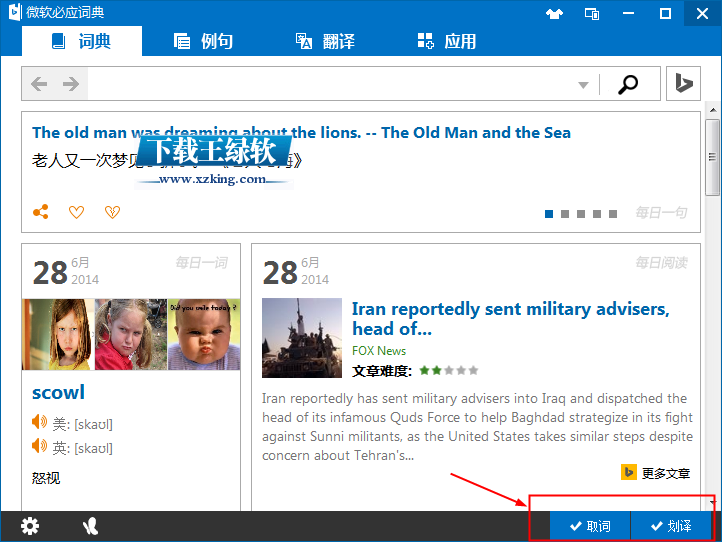This screenshot has height=542, width=722.
Task: Click the article summary paragraph
Action: click(477, 427)
